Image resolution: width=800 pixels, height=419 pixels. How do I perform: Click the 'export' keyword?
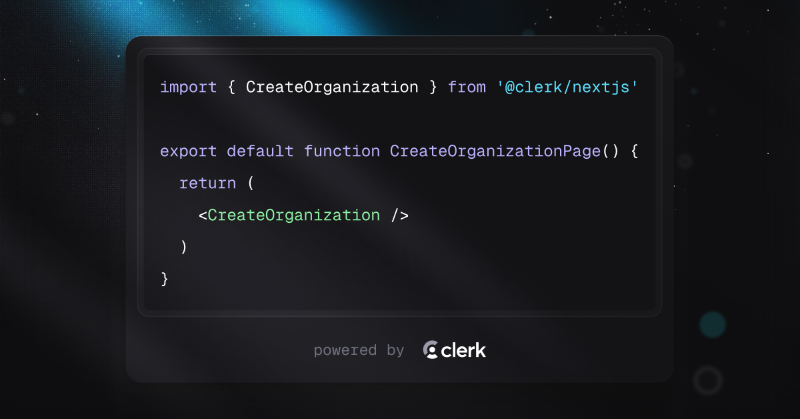pyautogui.click(x=188, y=152)
